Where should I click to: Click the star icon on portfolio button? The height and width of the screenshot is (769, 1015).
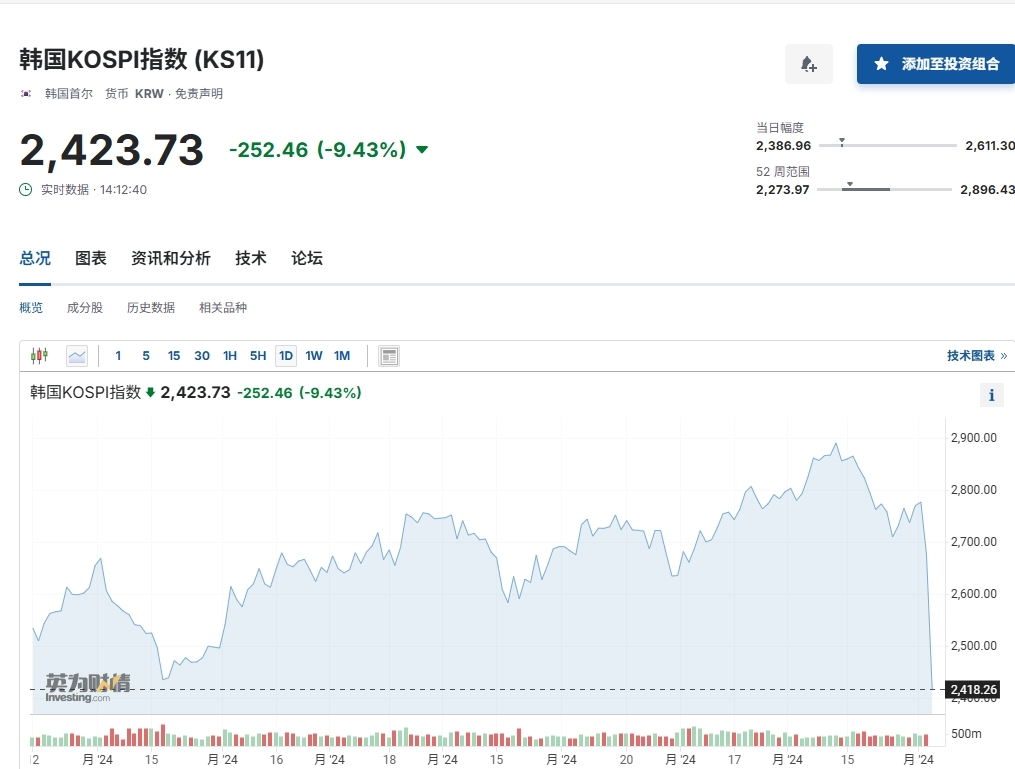[881, 64]
